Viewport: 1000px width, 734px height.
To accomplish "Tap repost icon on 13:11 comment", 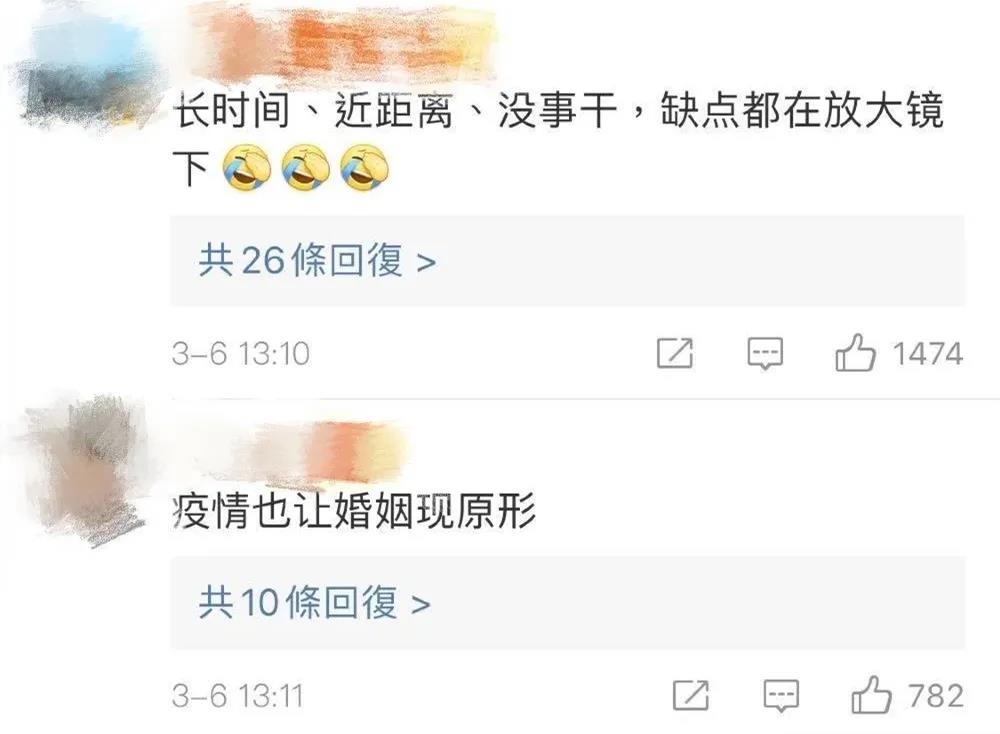I will tap(691, 695).
